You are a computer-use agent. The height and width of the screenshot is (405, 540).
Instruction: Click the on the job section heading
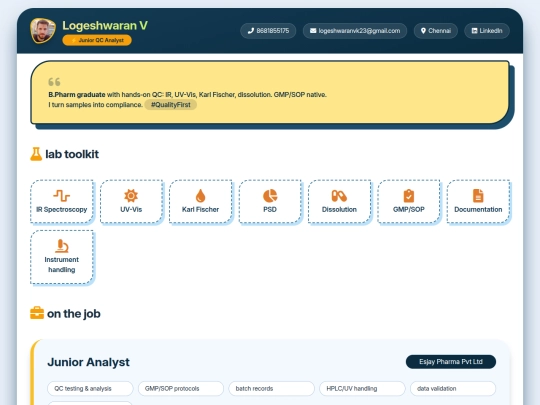(x=74, y=314)
